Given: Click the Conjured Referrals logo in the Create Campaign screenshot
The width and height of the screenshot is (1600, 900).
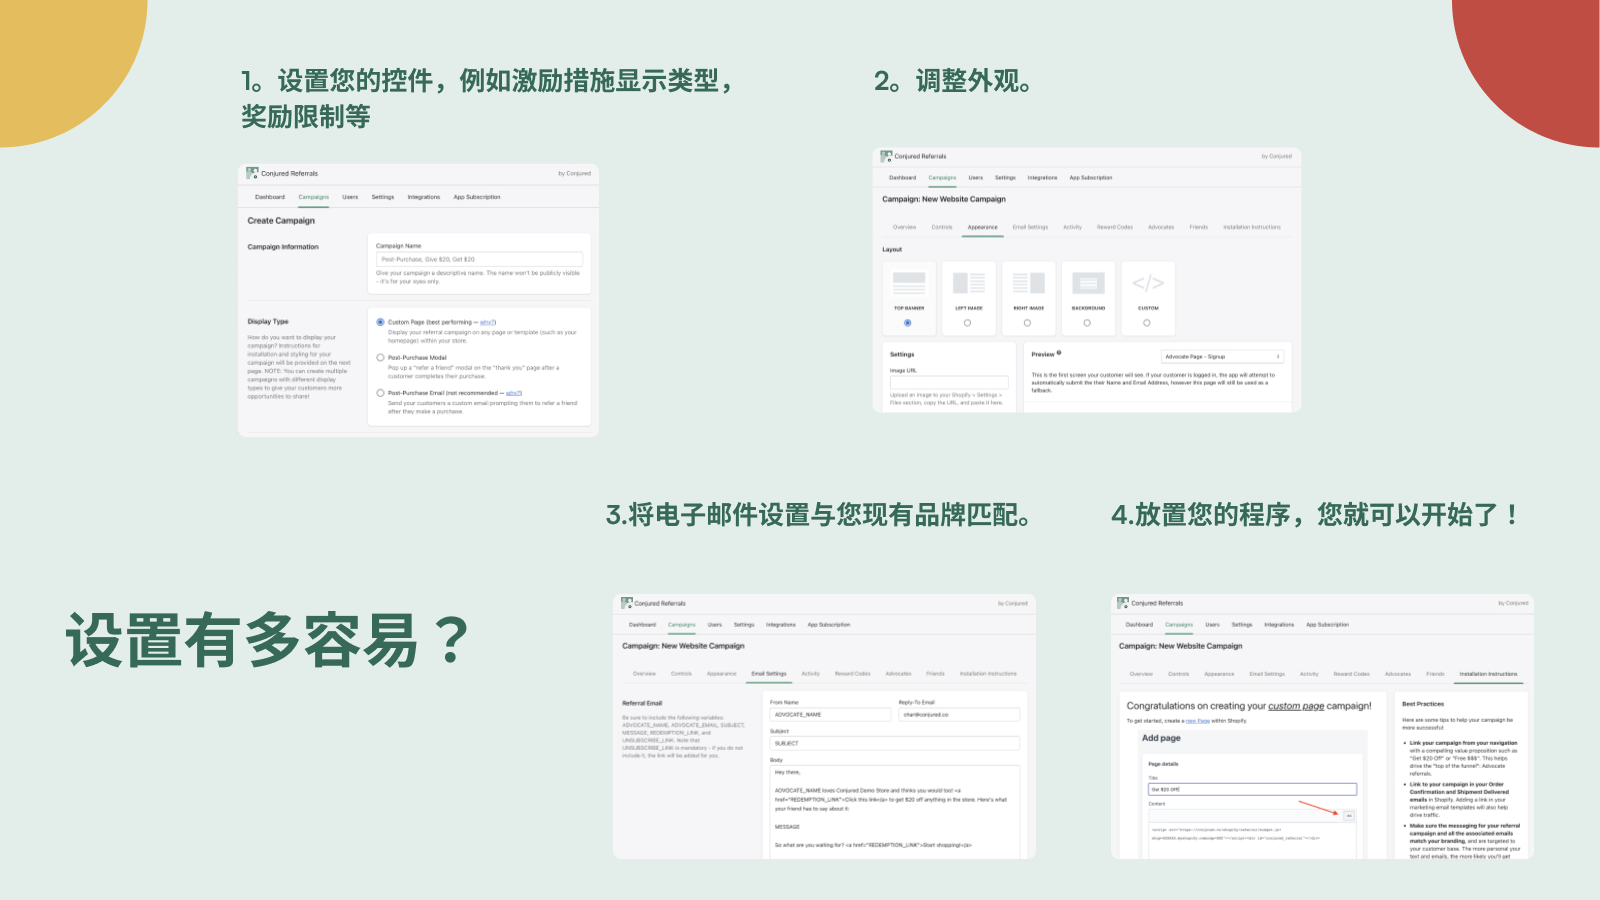Looking at the screenshot, I should [x=252, y=173].
